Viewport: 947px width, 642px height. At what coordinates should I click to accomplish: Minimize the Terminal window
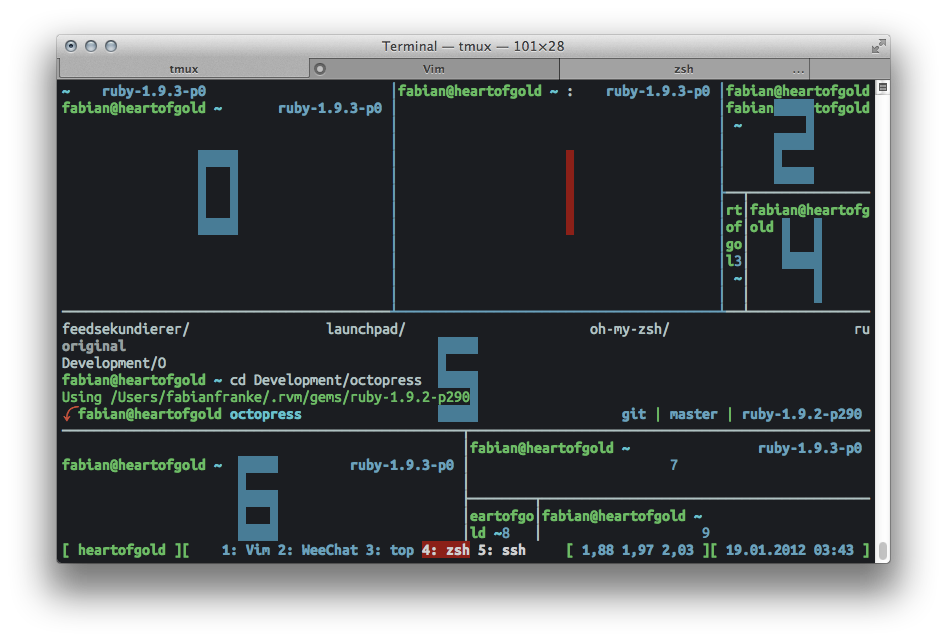point(91,46)
